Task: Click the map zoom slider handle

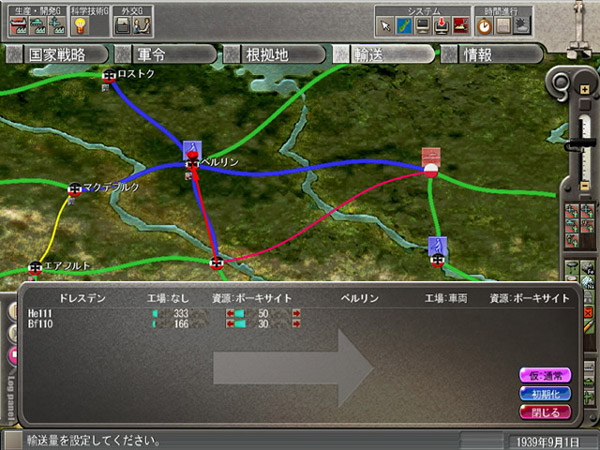Action: pyautogui.click(x=582, y=145)
